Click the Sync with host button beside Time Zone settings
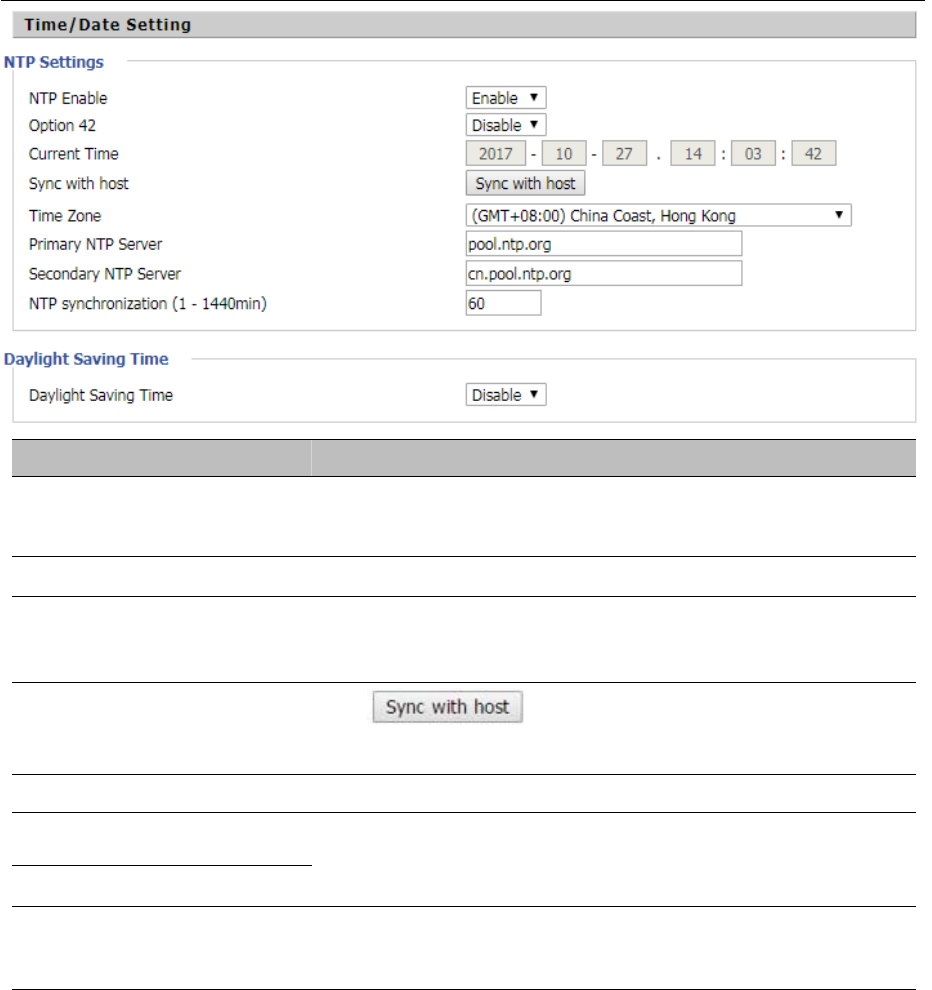 (525, 184)
